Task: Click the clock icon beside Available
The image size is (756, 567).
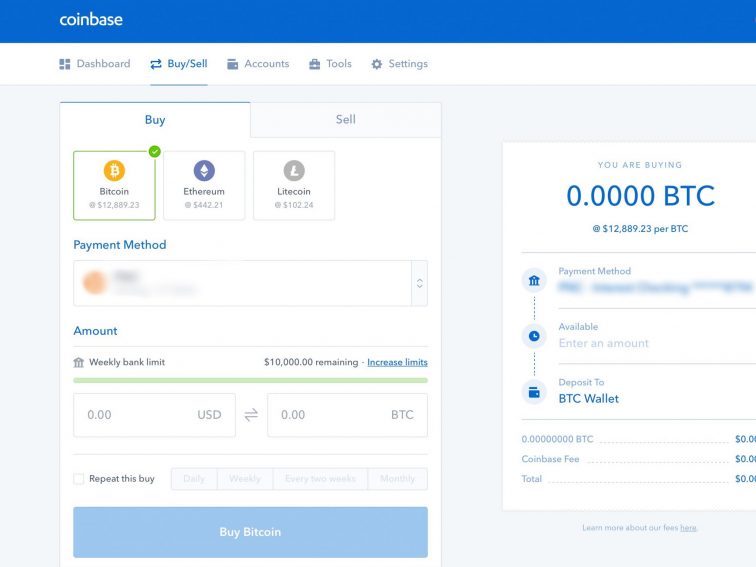Action: 534,336
